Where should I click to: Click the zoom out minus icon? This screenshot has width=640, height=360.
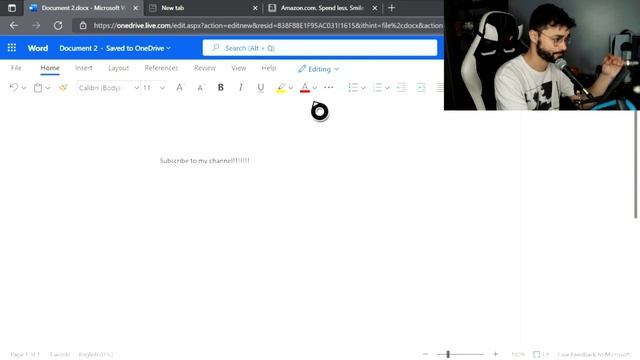point(425,354)
